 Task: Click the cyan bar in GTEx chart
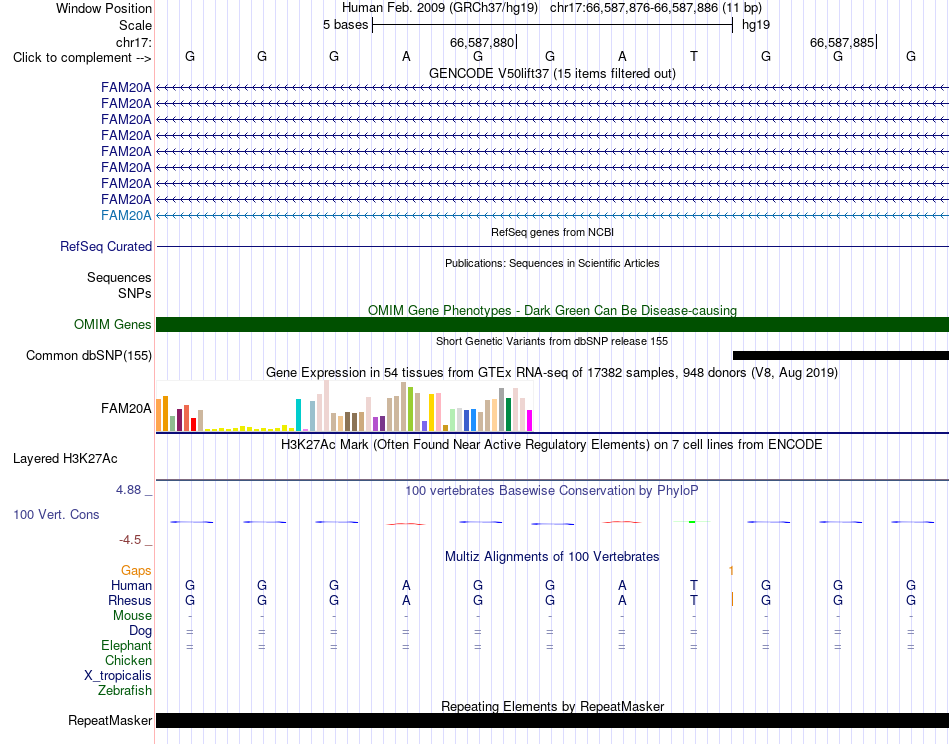pyautogui.click(x=298, y=415)
